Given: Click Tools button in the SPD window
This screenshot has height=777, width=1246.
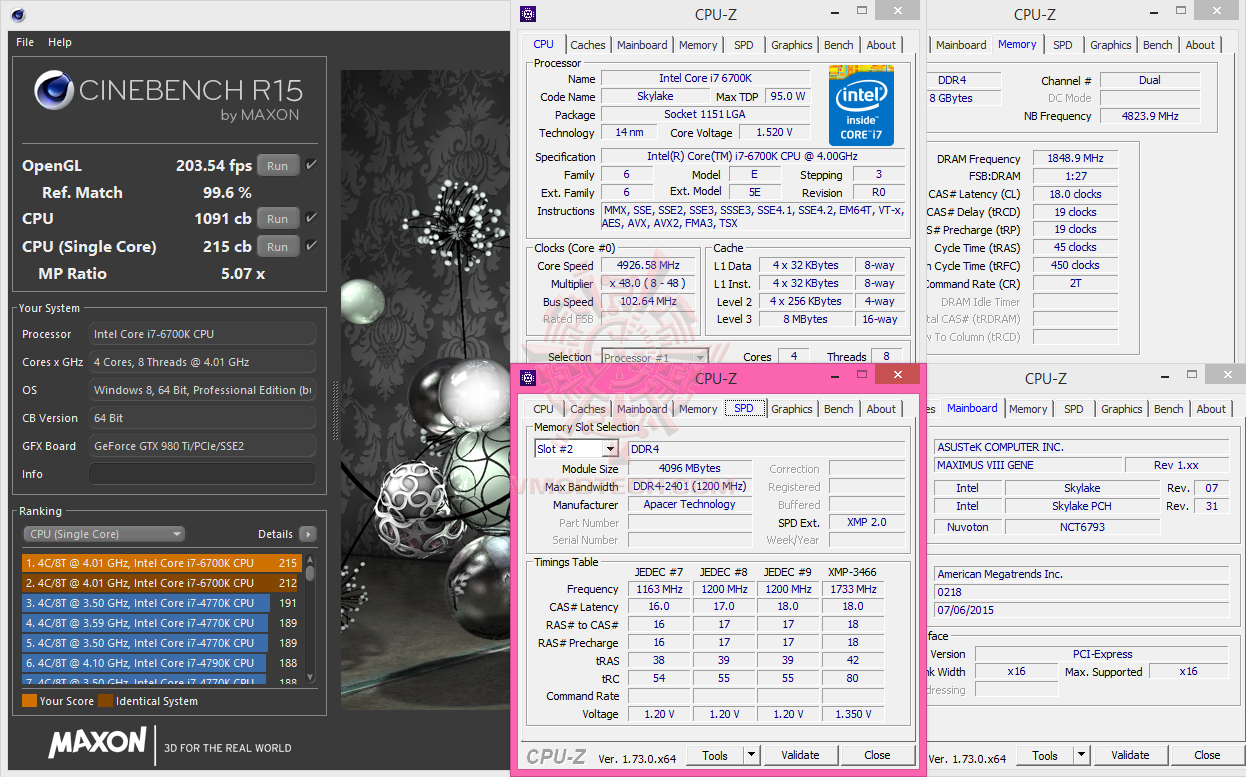Looking at the screenshot, I should [x=715, y=755].
